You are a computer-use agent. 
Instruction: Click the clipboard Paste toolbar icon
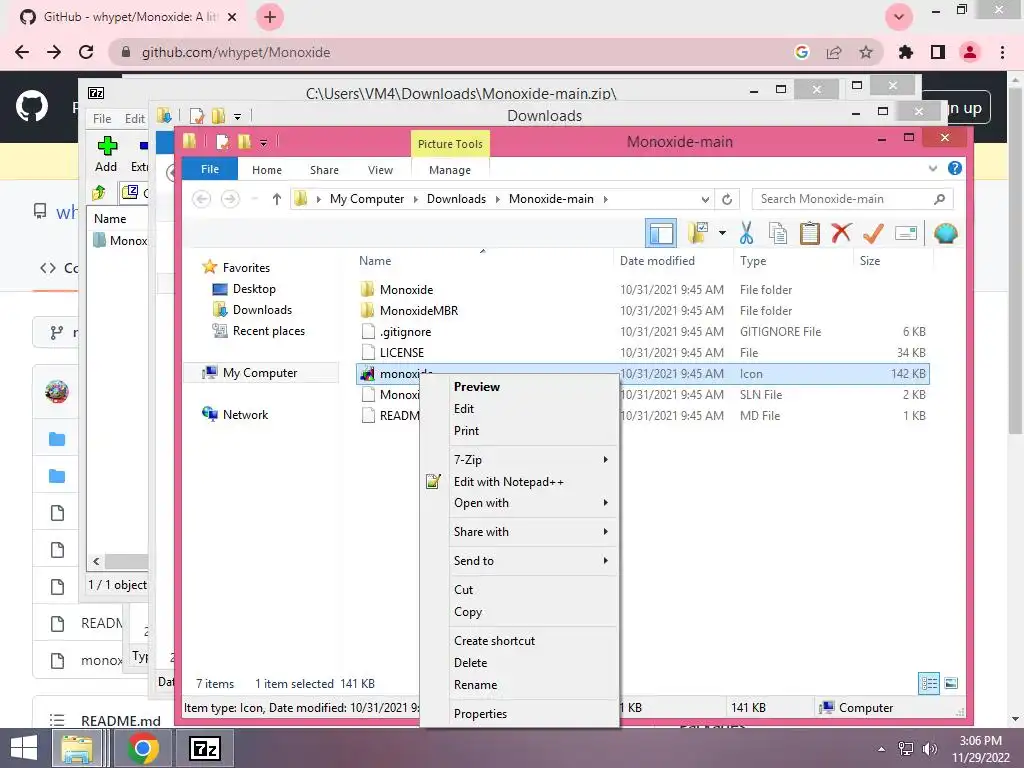[x=809, y=233]
